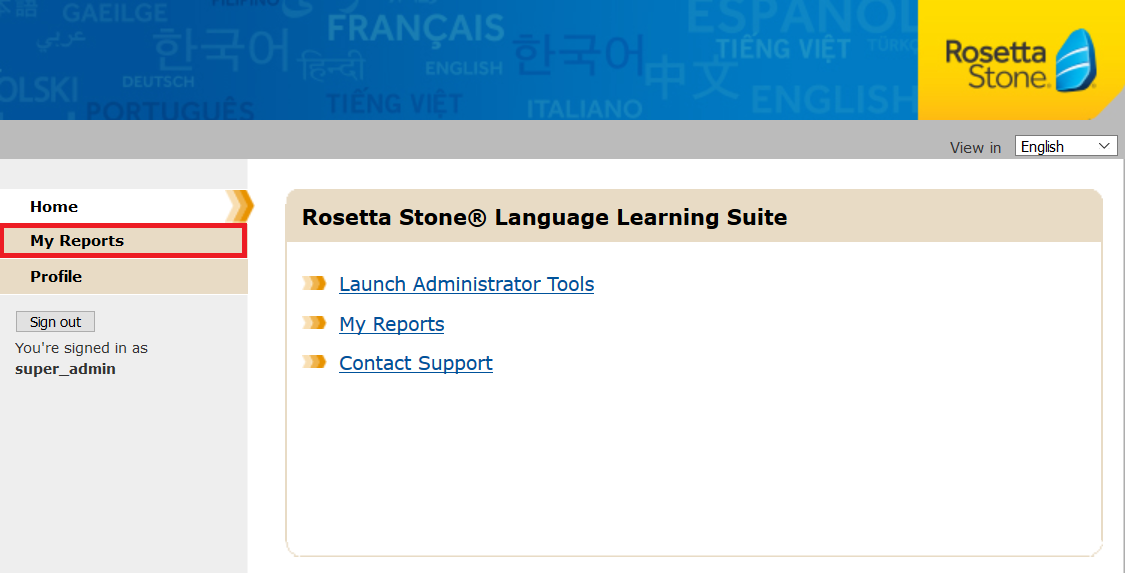Click the orange chevron beside Home

tap(240, 206)
